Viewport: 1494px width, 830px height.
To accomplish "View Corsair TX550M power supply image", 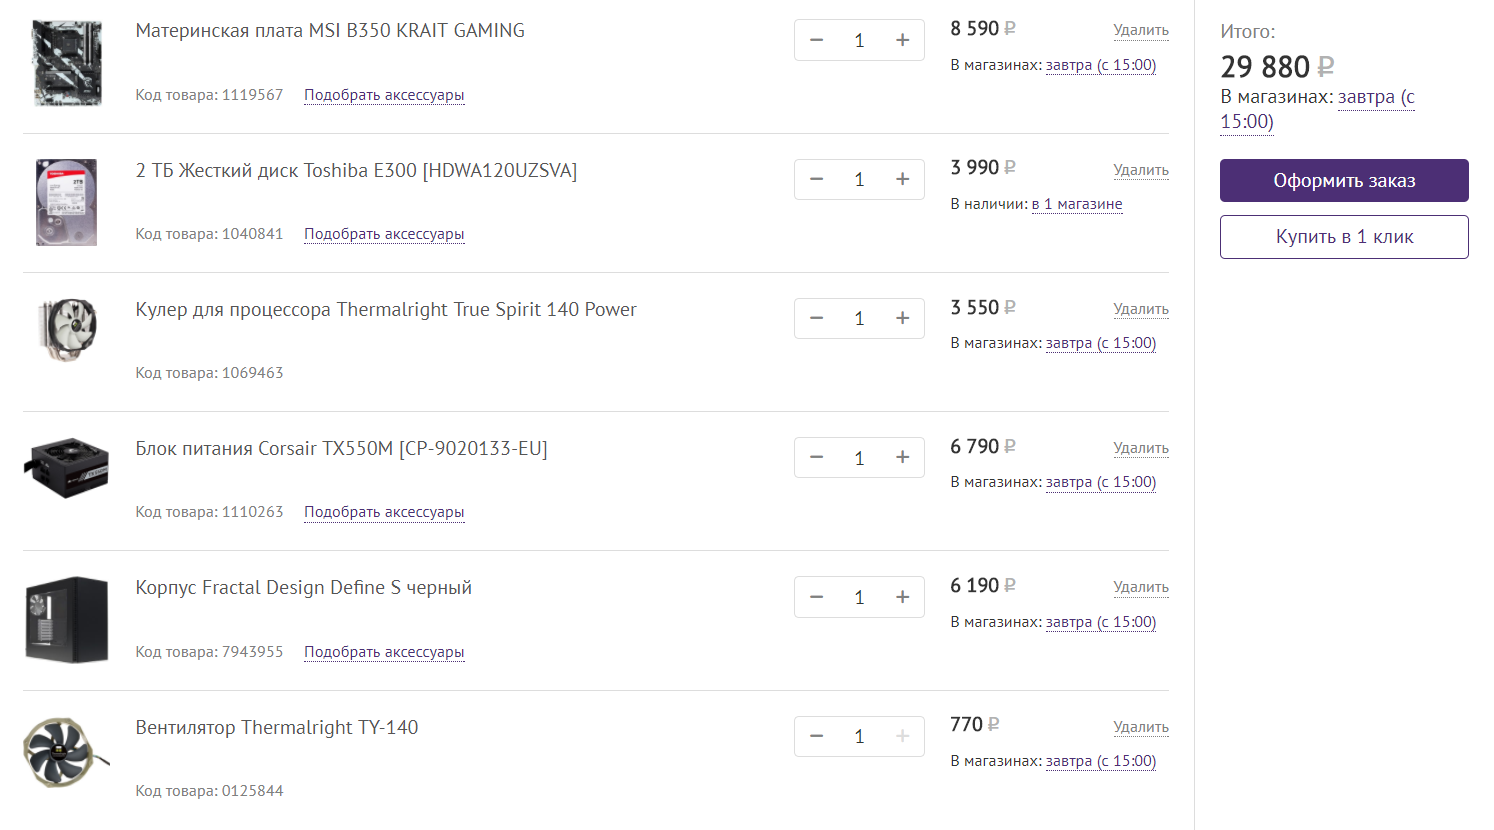I will point(67,467).
